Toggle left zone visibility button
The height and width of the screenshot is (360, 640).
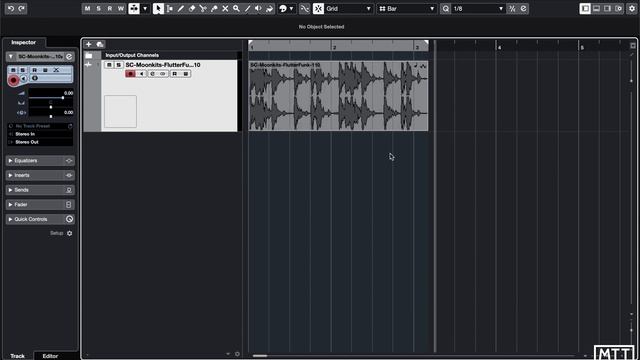[585, 9]
